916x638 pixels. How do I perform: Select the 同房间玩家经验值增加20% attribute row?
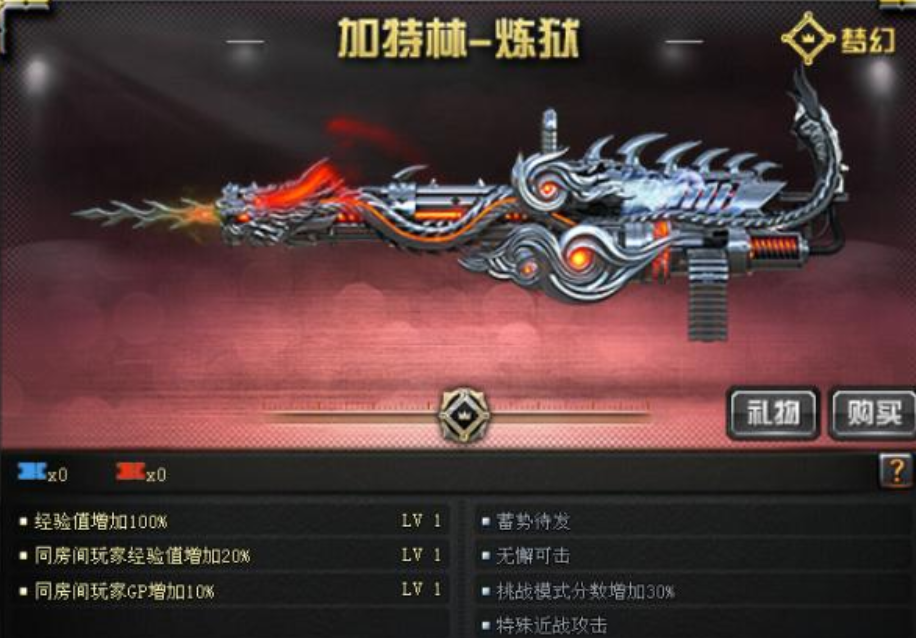click(x=232, y=555)
